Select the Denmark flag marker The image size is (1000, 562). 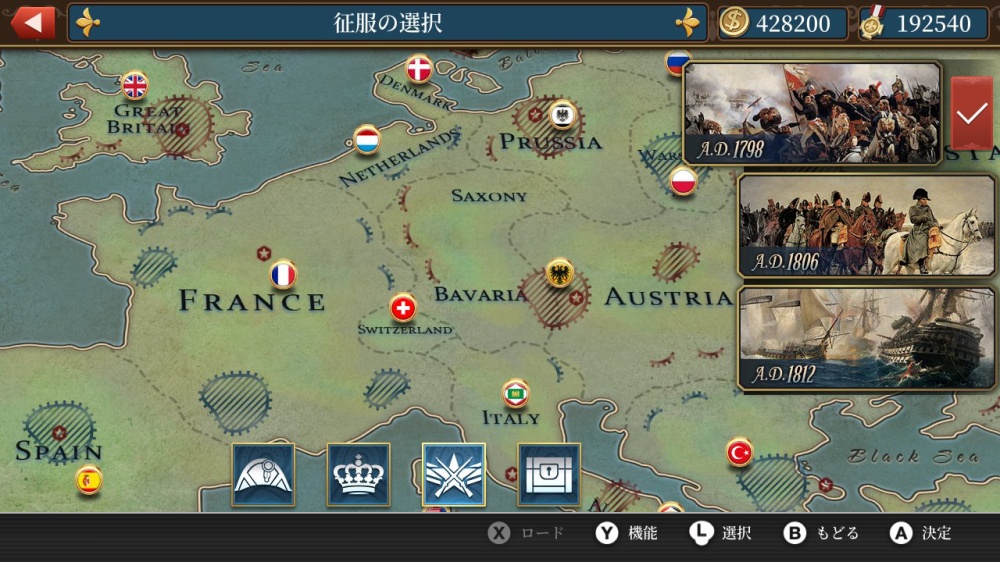click(419, 69)
